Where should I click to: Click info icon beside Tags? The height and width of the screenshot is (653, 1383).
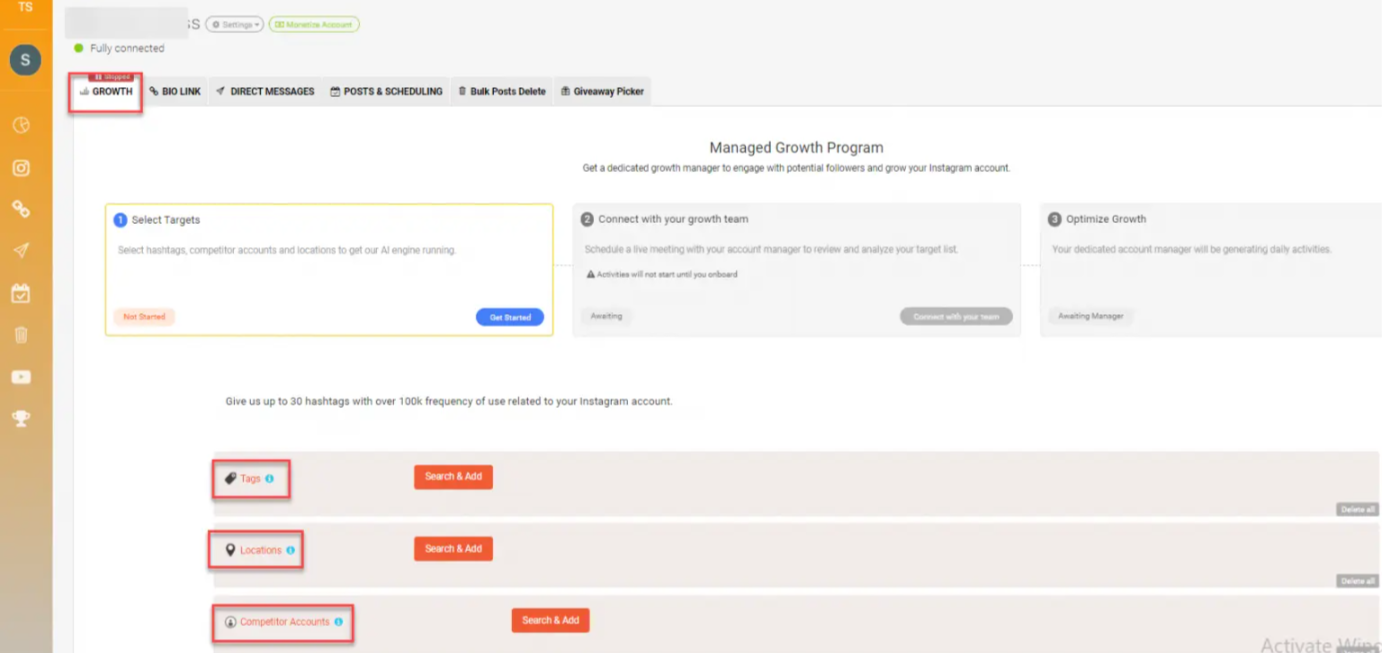tap(269, 479)
